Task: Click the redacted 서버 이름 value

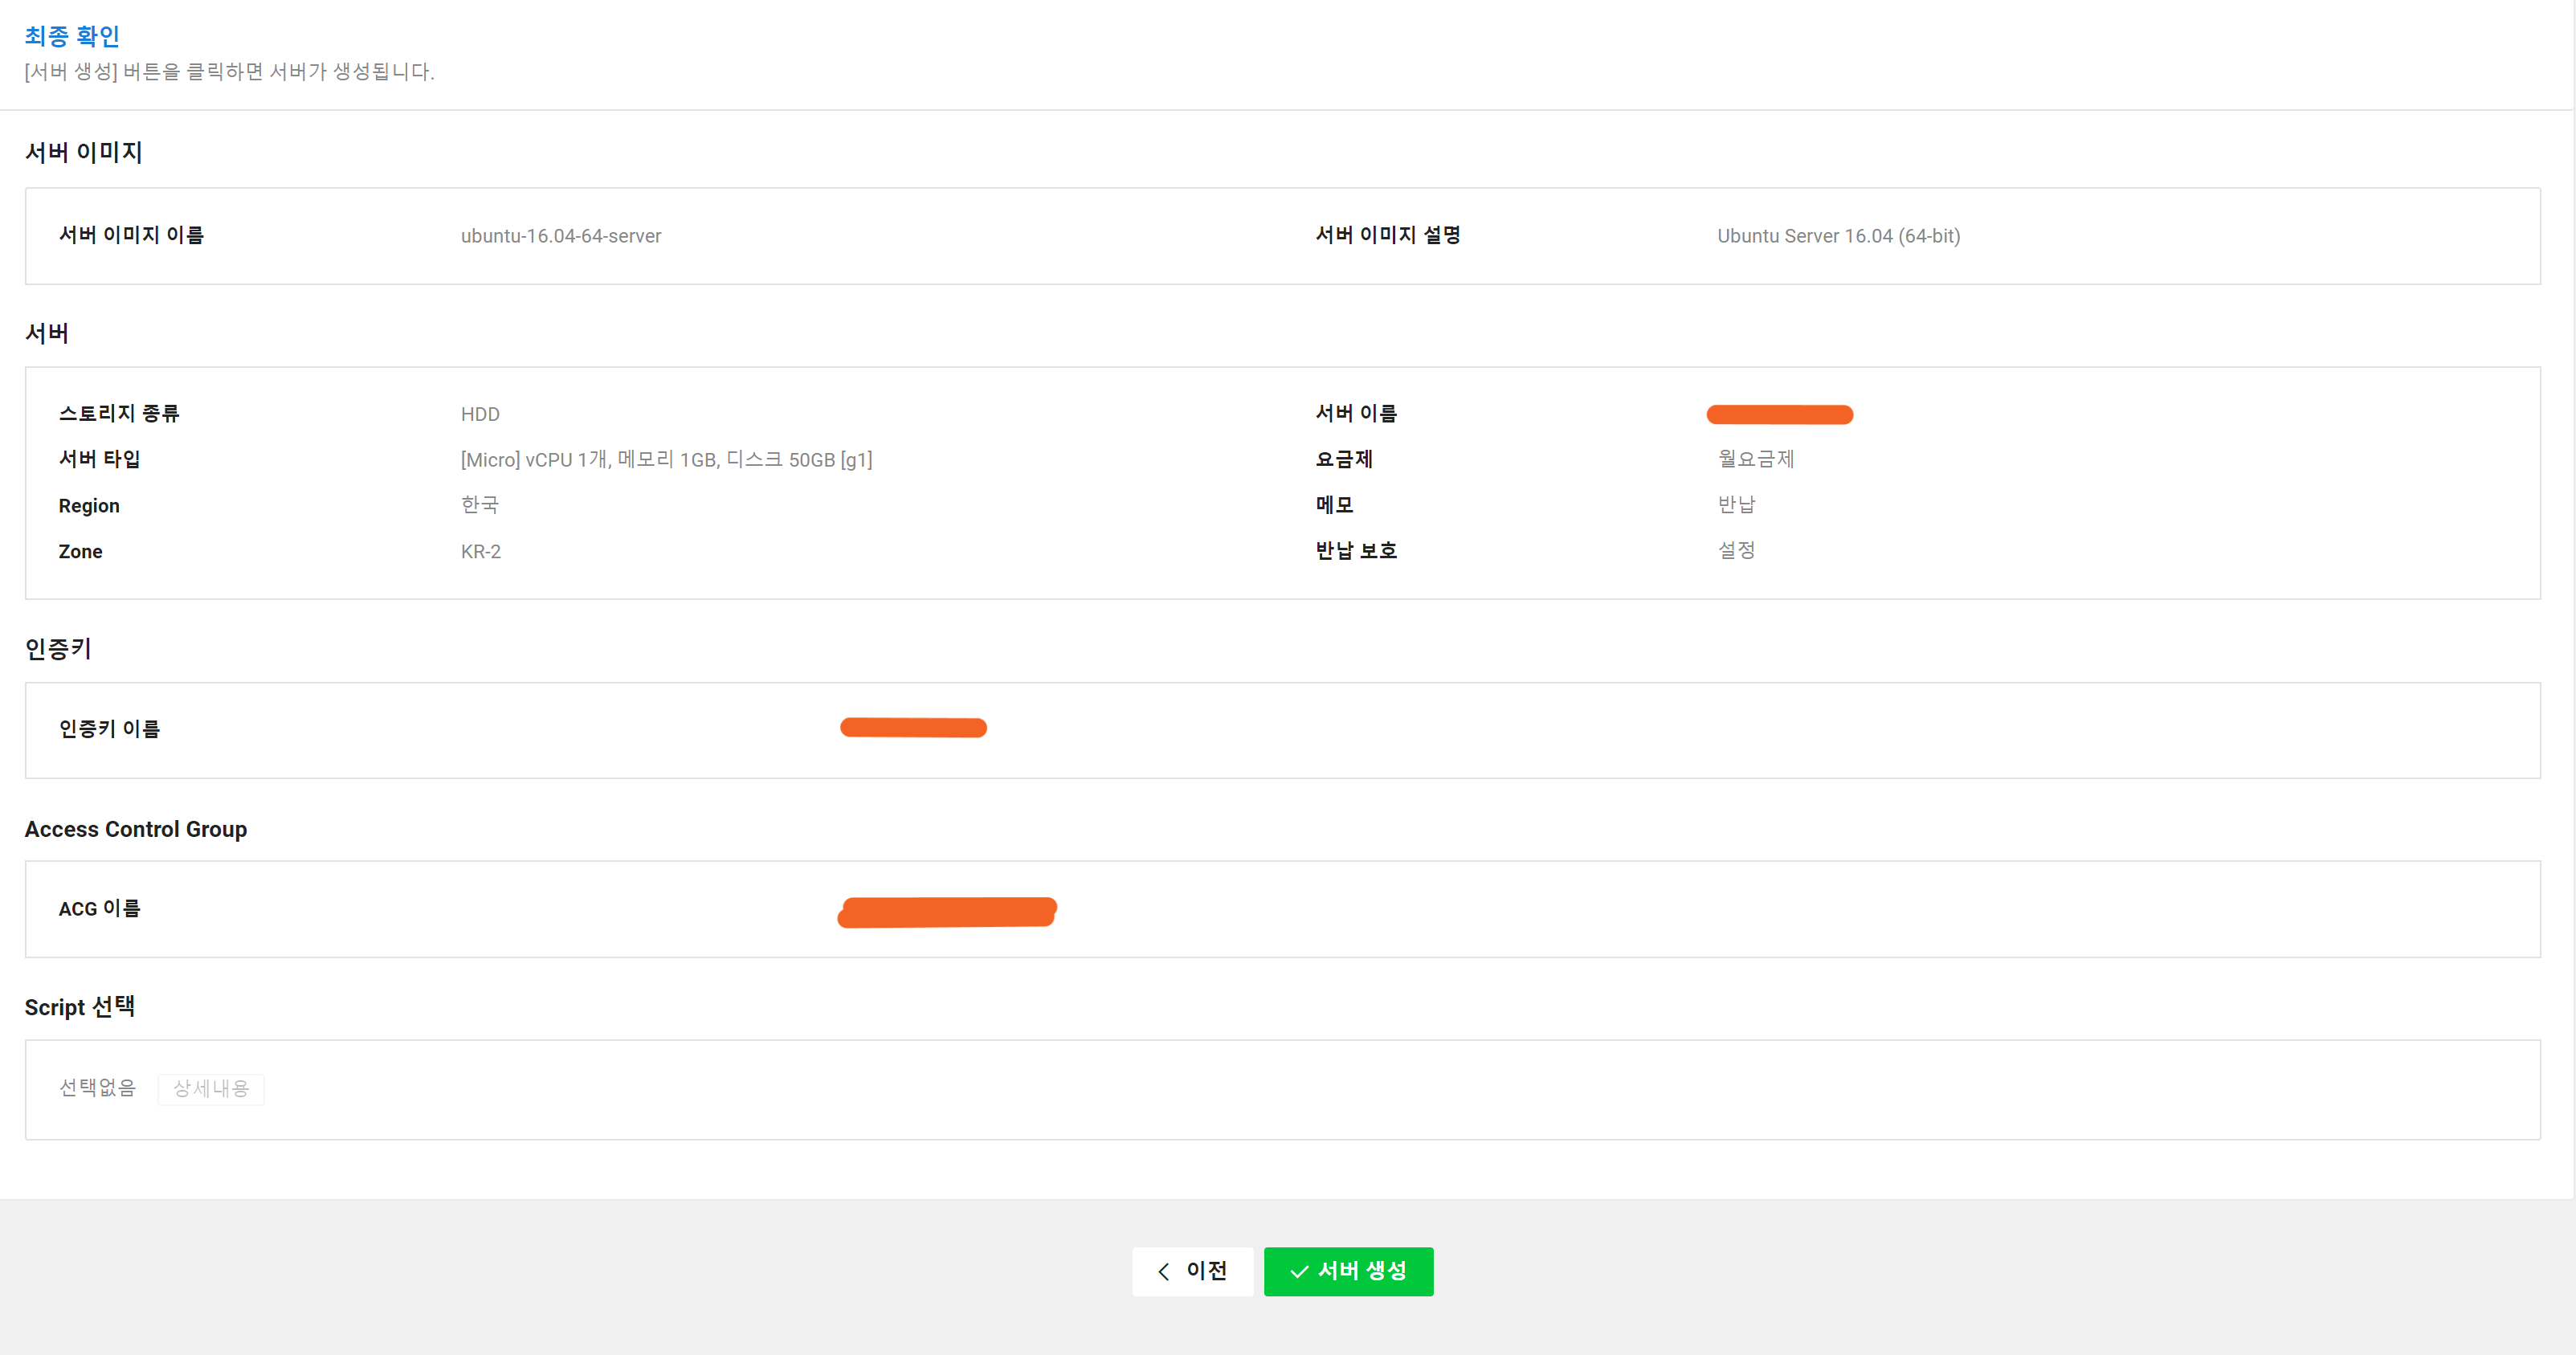Action: pyautogui.click(x=1779, y=414)
